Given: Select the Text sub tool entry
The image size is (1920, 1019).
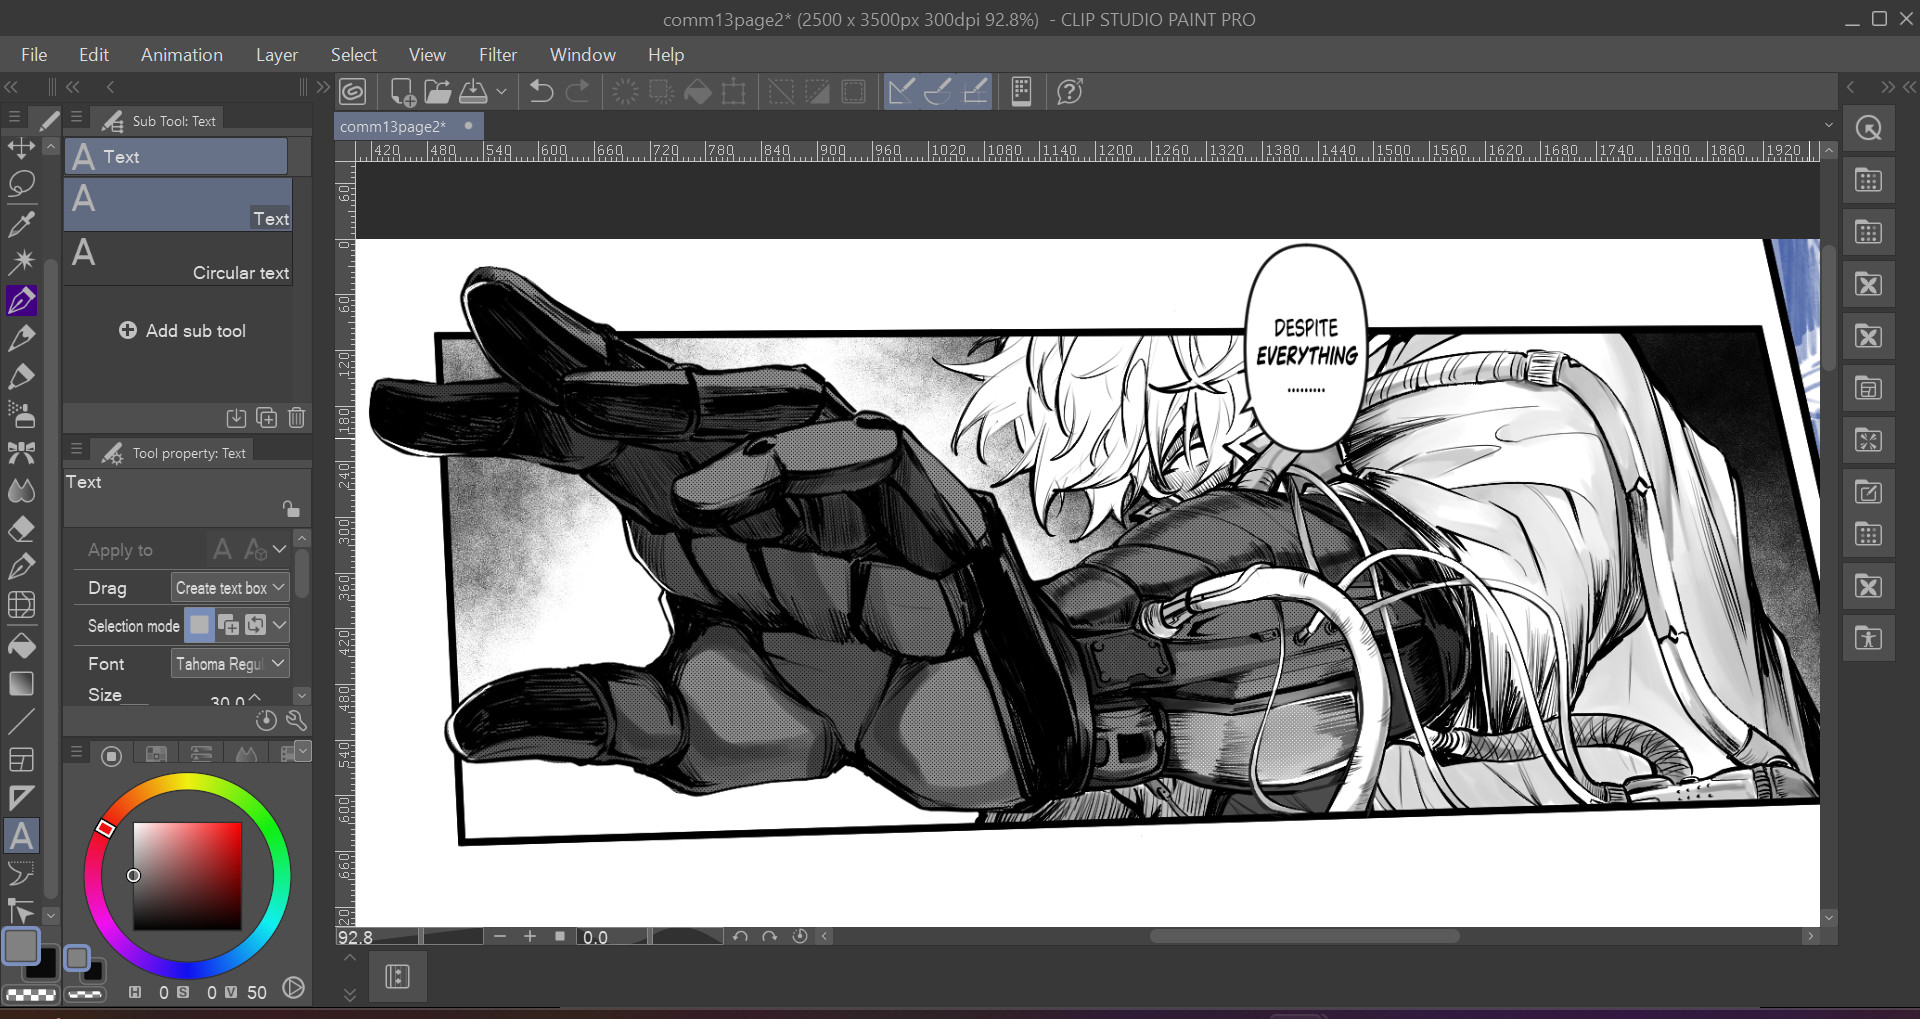Looking at the screenshot, I should click(x=179, y=205).
